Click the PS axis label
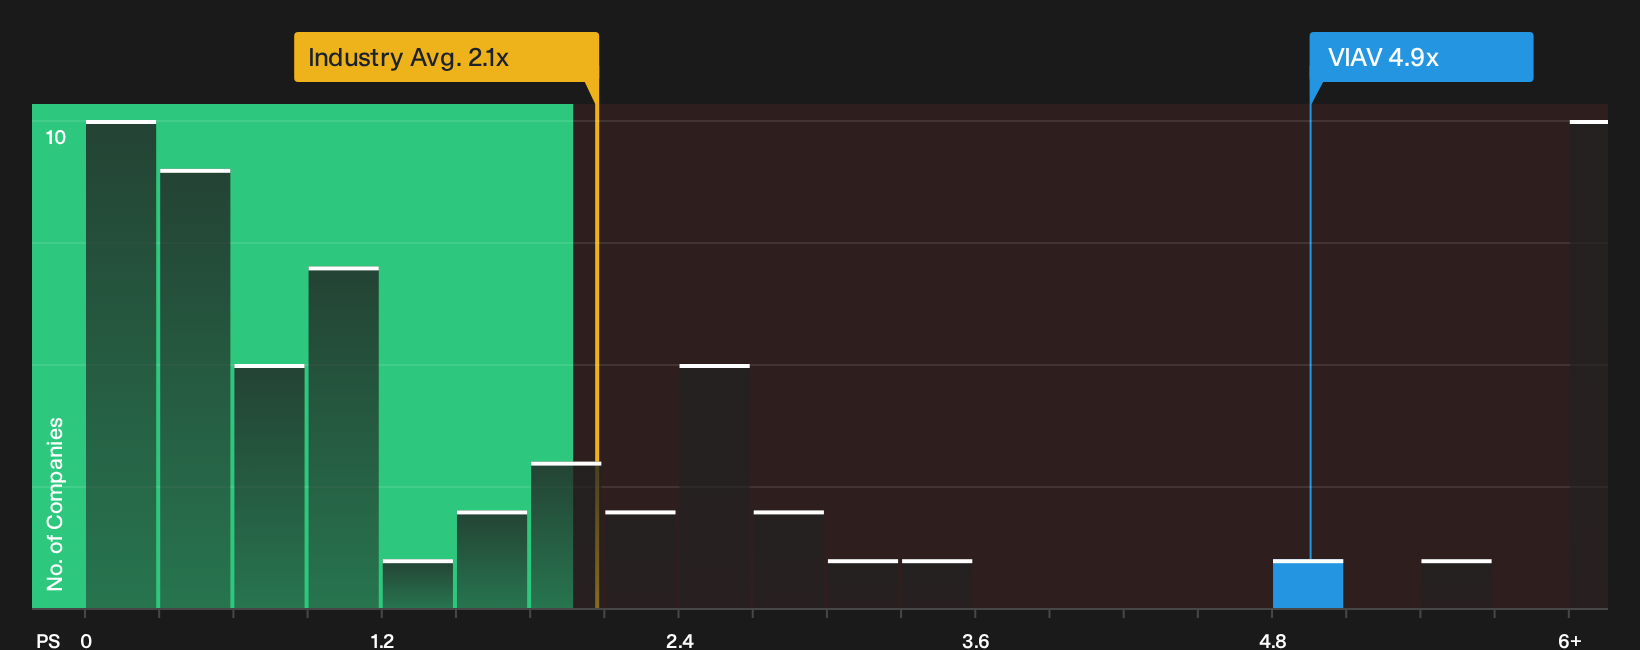The width and height of the screenshot is (1640, 650). (x=48, y=640)
